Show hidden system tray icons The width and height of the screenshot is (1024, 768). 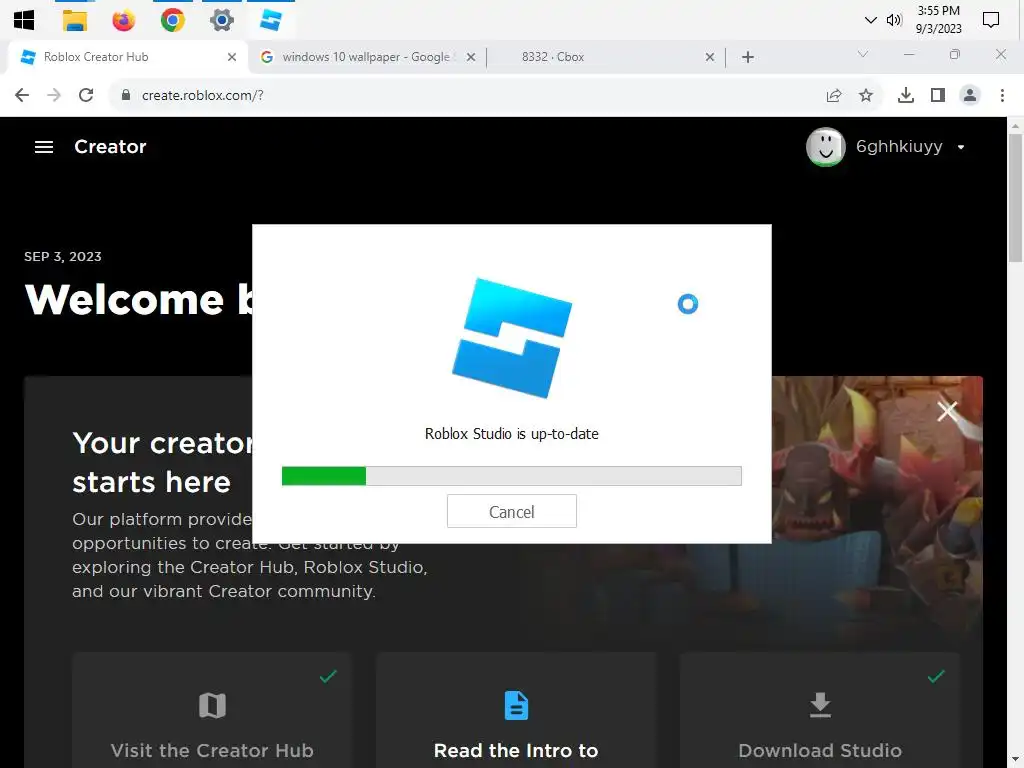pos(870,20)
